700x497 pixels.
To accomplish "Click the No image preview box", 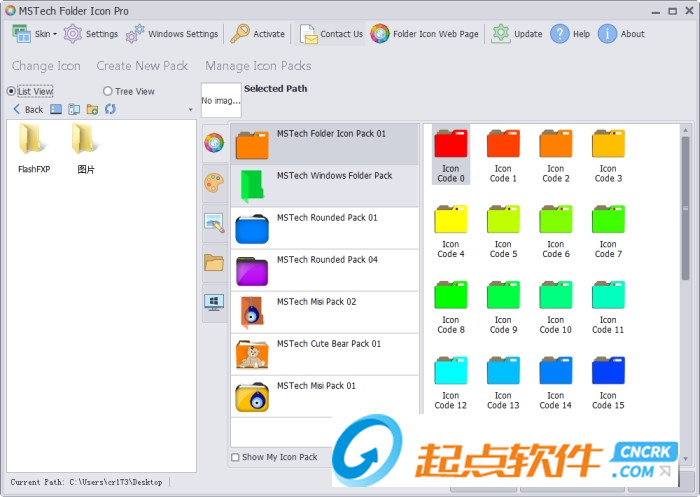I will click(x=221, y=100).
